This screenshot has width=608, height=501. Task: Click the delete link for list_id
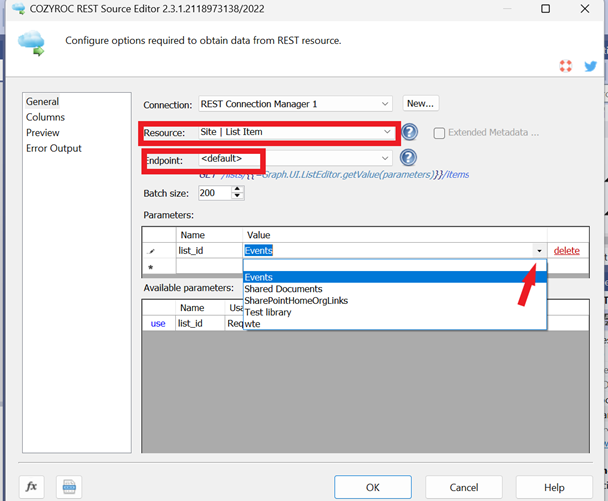(x=566, y=251)
